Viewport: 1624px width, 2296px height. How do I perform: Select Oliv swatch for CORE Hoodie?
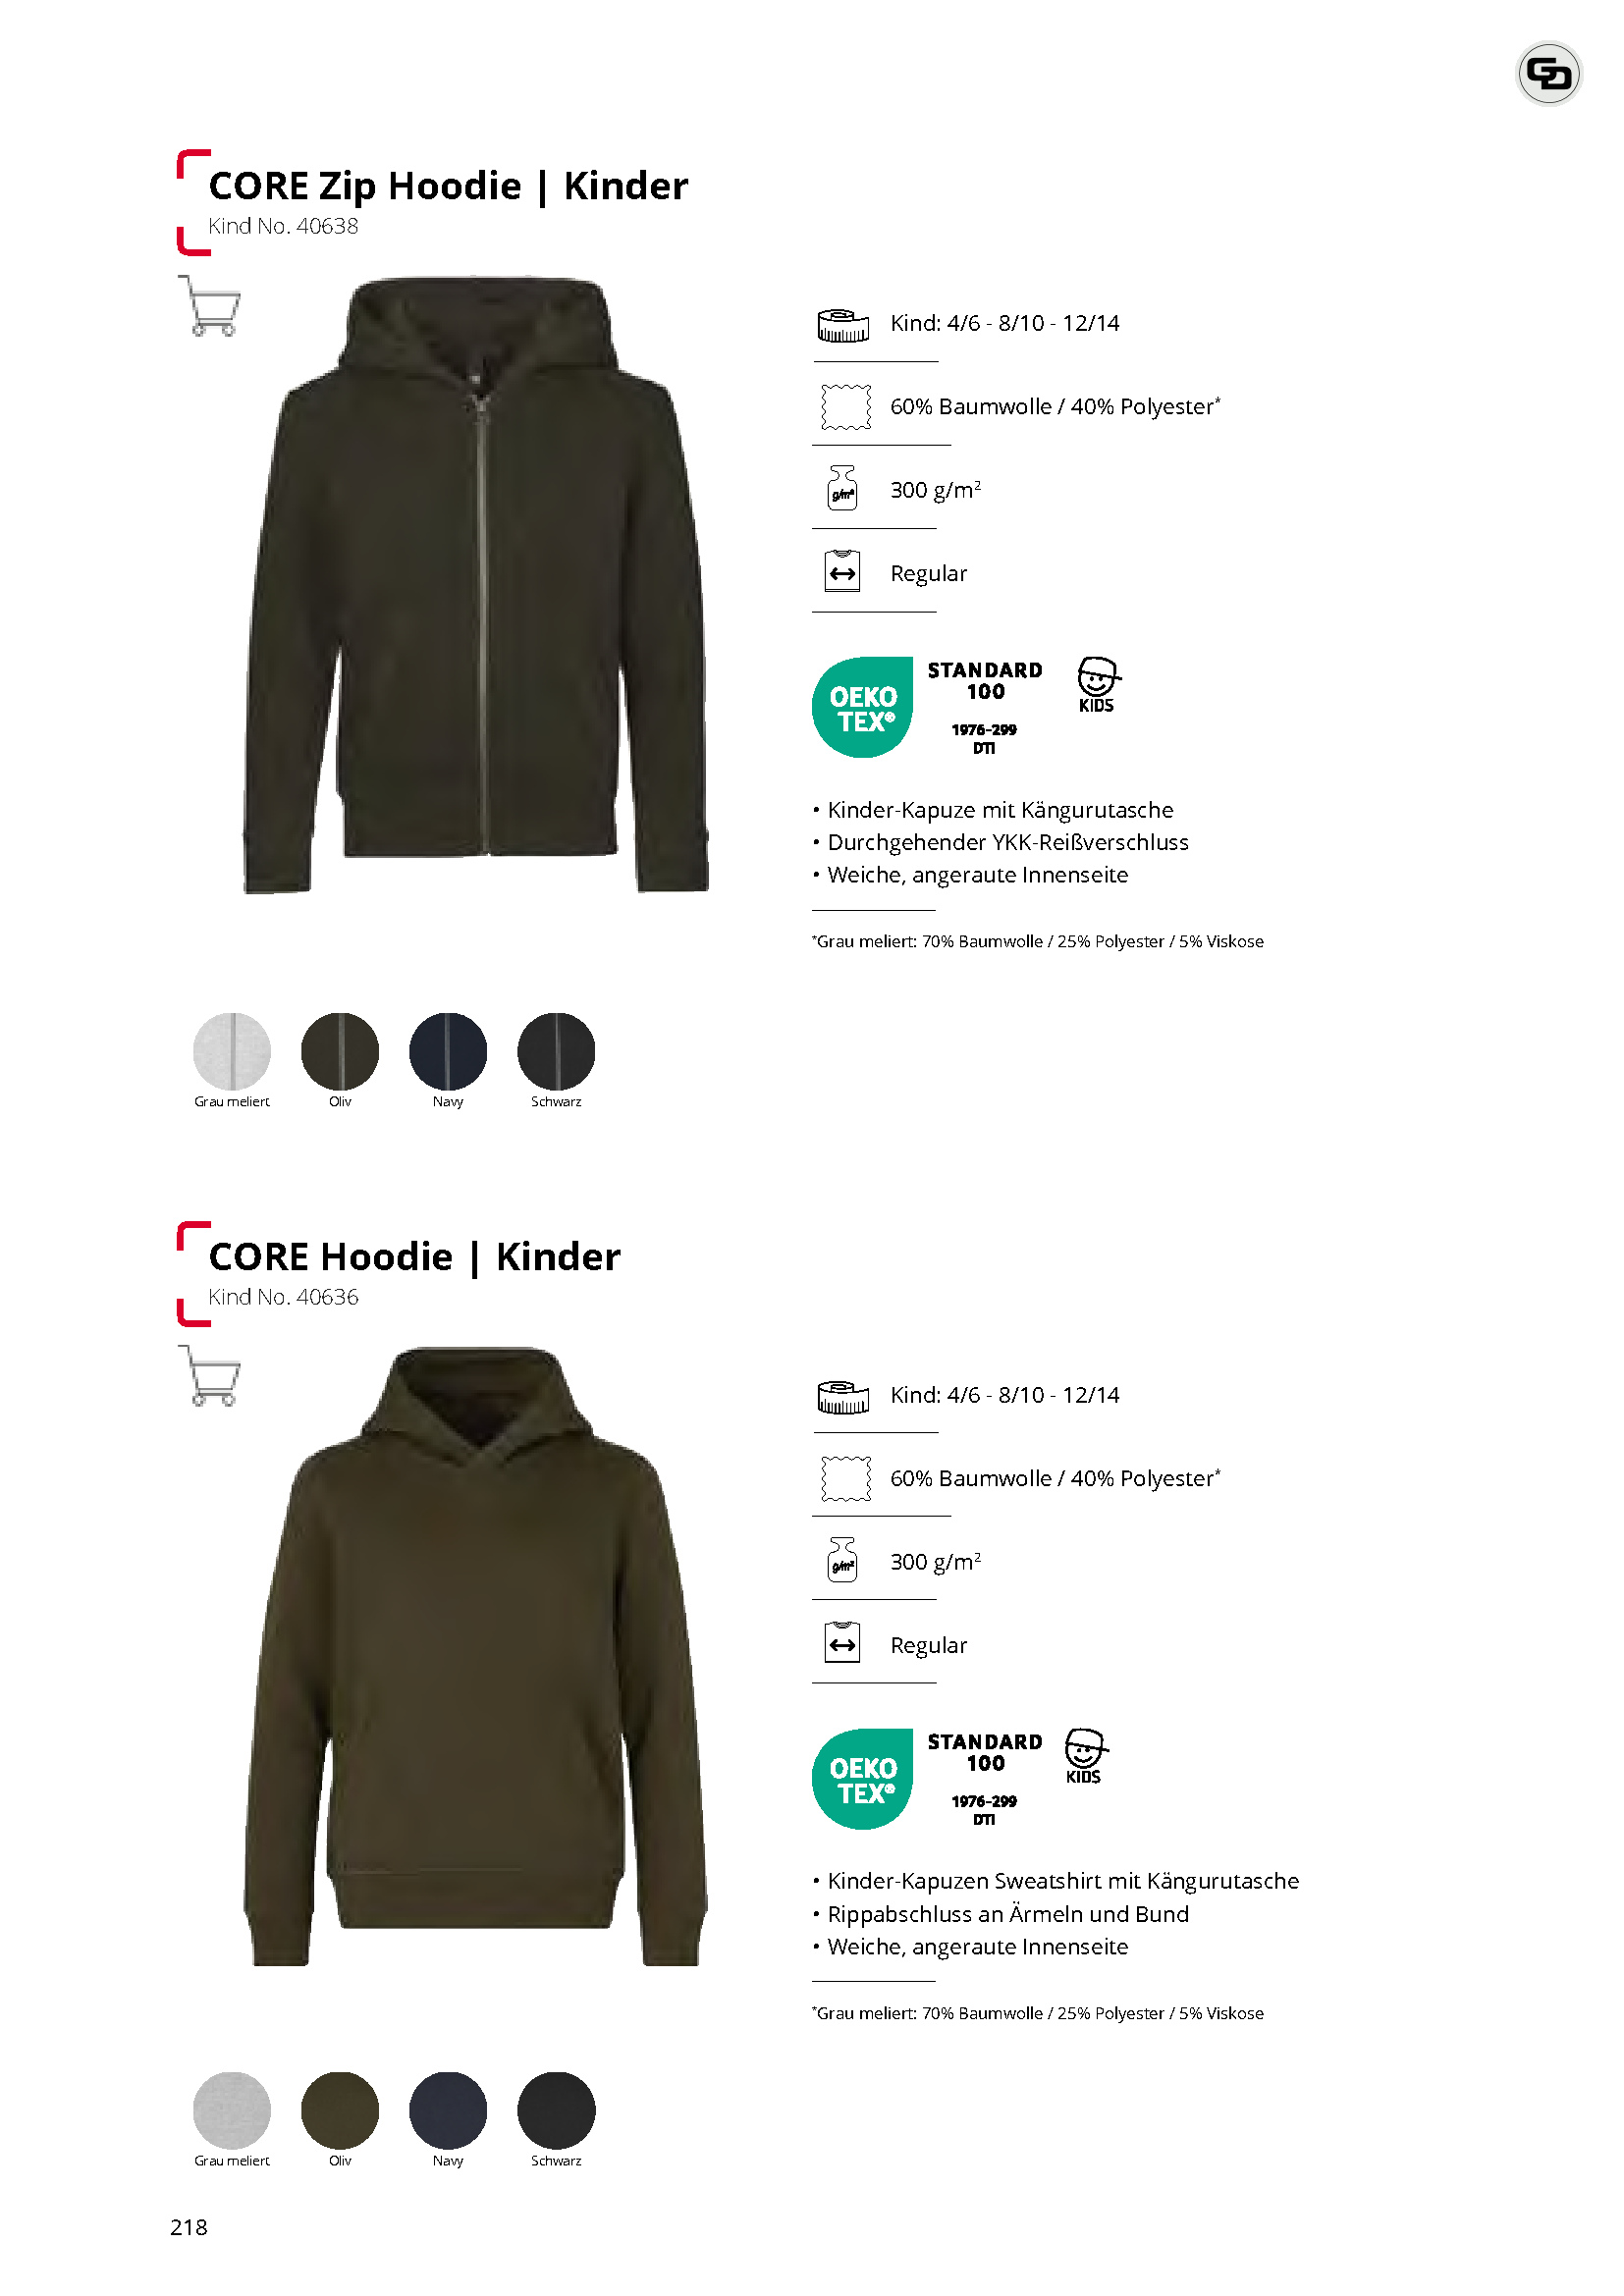pyautogui.click(x=340, y=2110)
